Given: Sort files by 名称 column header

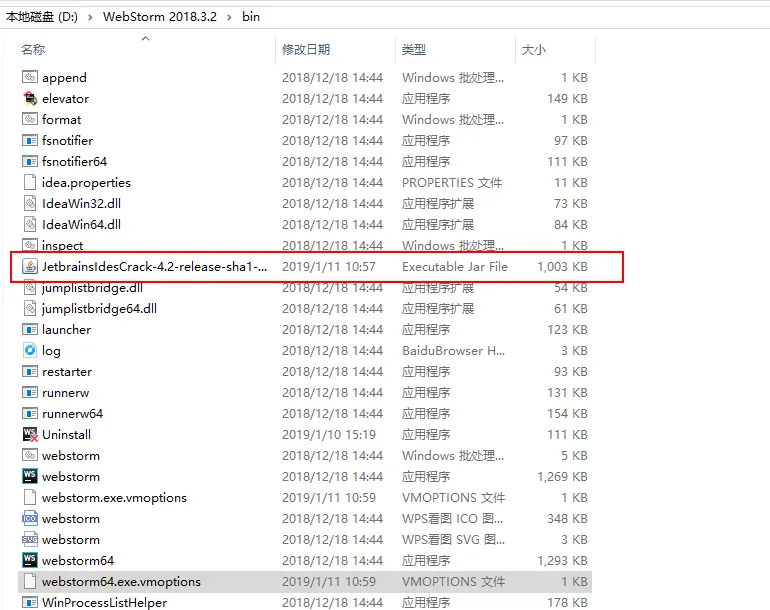Looking at the screenshot, I should pos(33,50).
